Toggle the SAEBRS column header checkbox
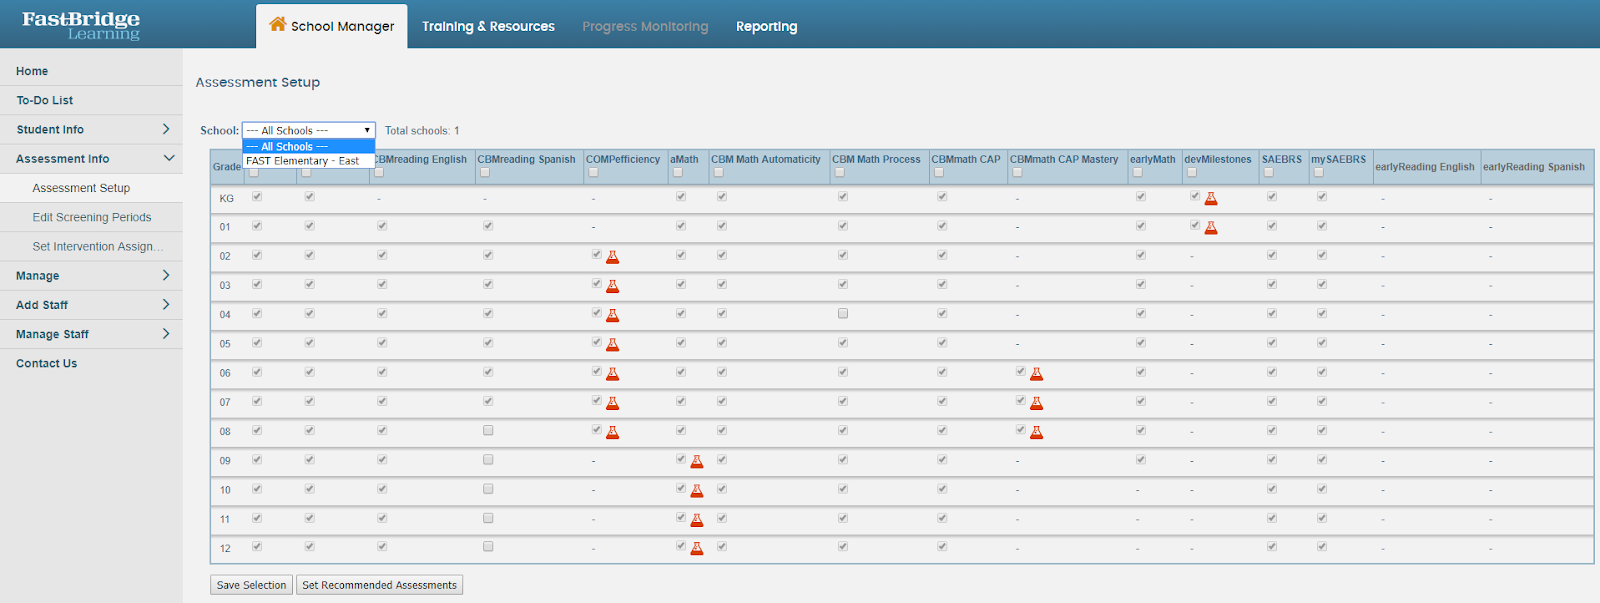1600x603 pixels. pyautogui.click(x=1269, y=172)
